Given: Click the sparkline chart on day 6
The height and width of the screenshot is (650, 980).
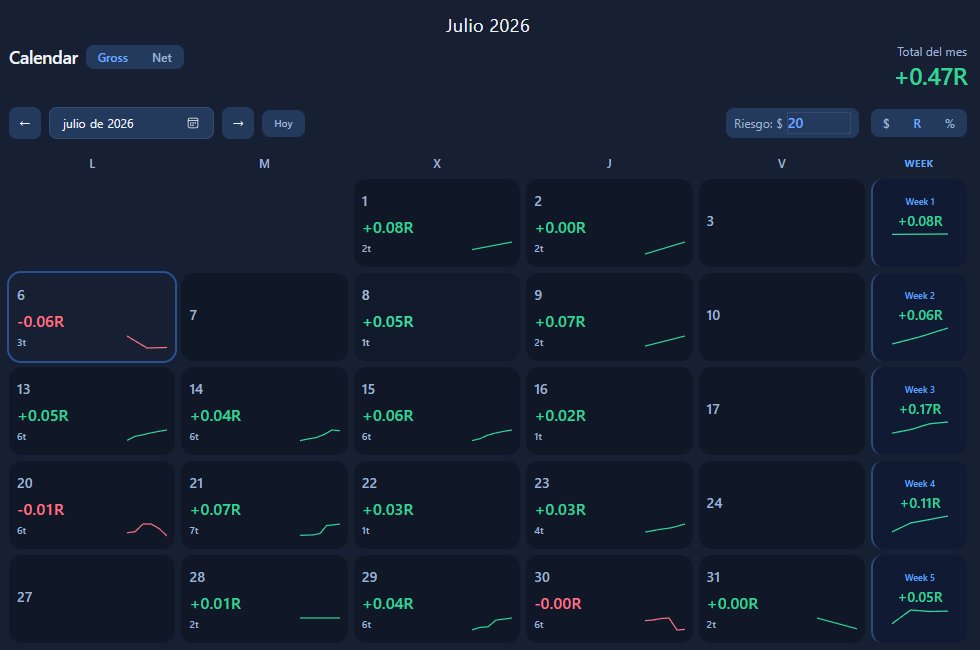Looking at the screenshot, I should [x=147, y=342].
